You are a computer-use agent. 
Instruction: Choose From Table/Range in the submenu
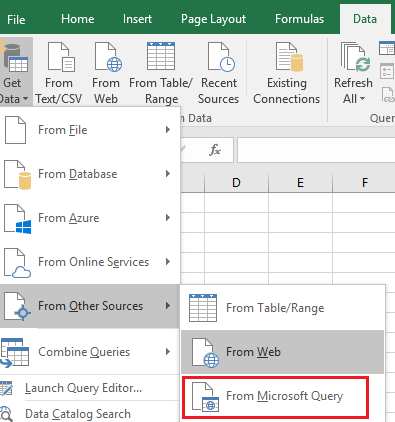click(x=283, y=308)
